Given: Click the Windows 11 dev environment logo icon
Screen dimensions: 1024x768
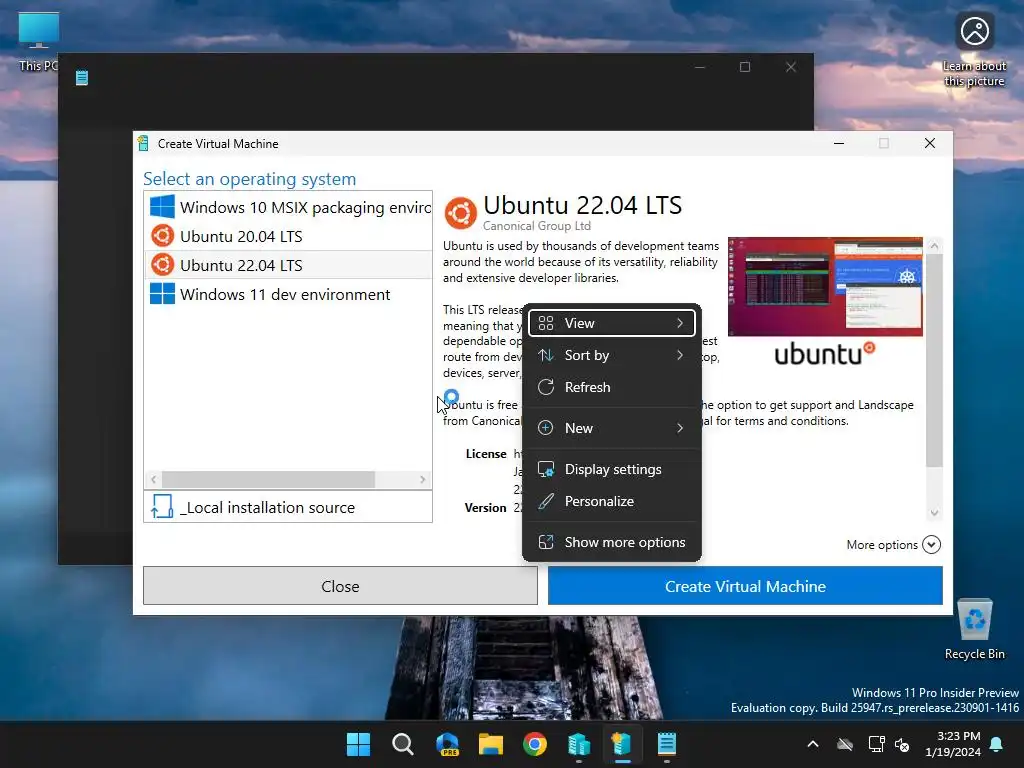Looking at the screenshot, I should click(162, 294).
